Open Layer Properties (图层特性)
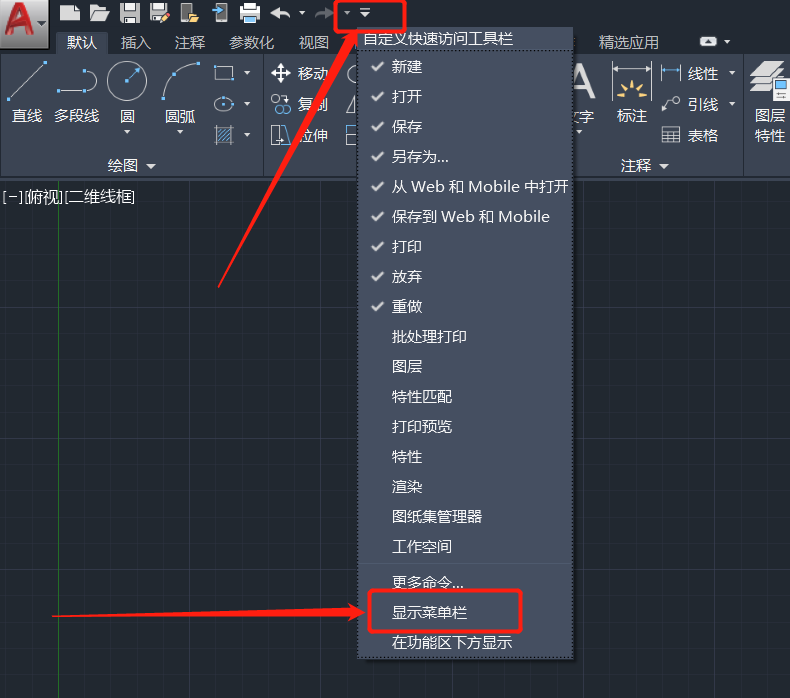The height and width of the screenshot is (698, 790). [769, 102]
